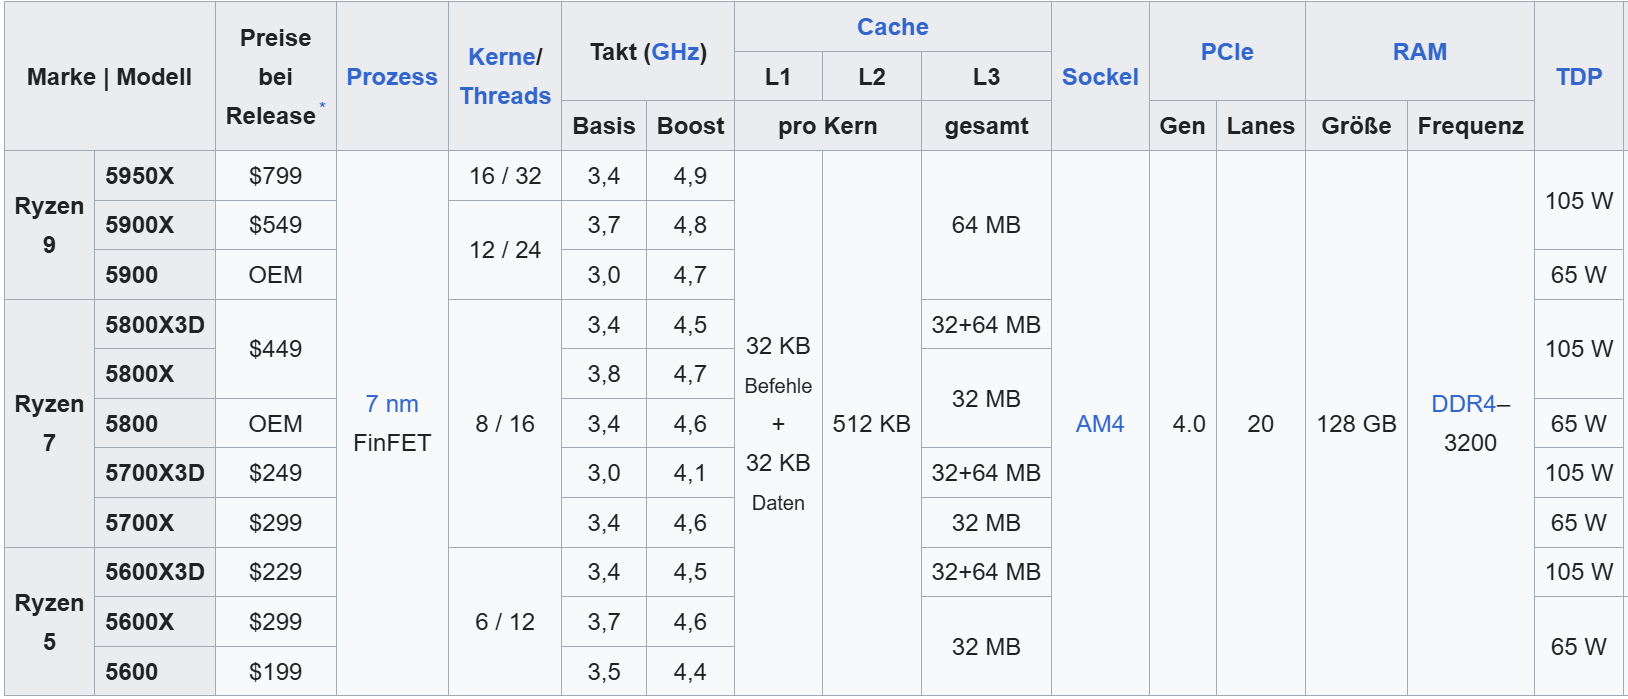The width and height of the screenshot is (1628, 699).
Task: Follow the 7 nm process link
Action: (391, 404)
